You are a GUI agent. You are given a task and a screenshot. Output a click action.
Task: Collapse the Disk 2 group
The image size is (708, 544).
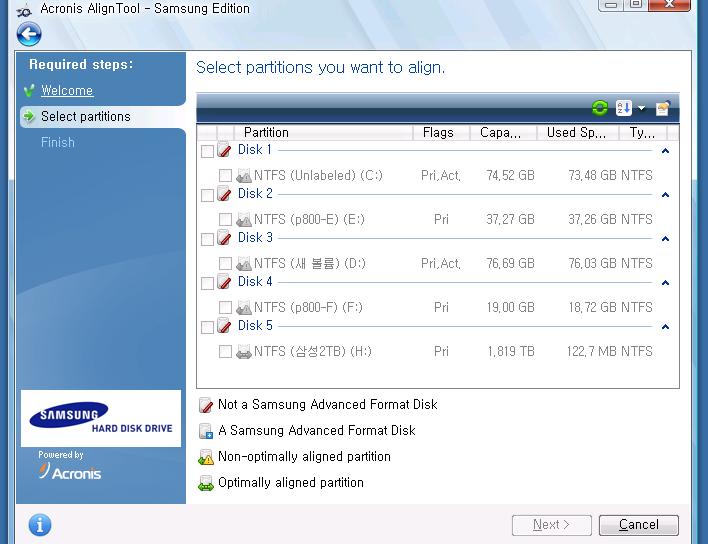[x=665, y=195]
